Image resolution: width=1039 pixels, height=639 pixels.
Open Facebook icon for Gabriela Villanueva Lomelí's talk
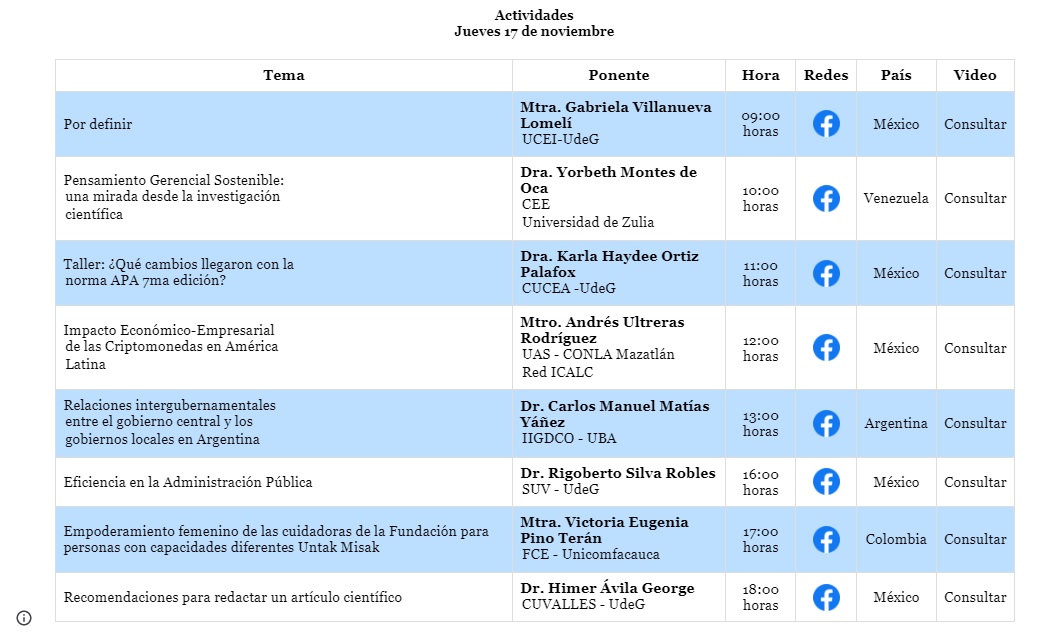(x=826, y=124)
